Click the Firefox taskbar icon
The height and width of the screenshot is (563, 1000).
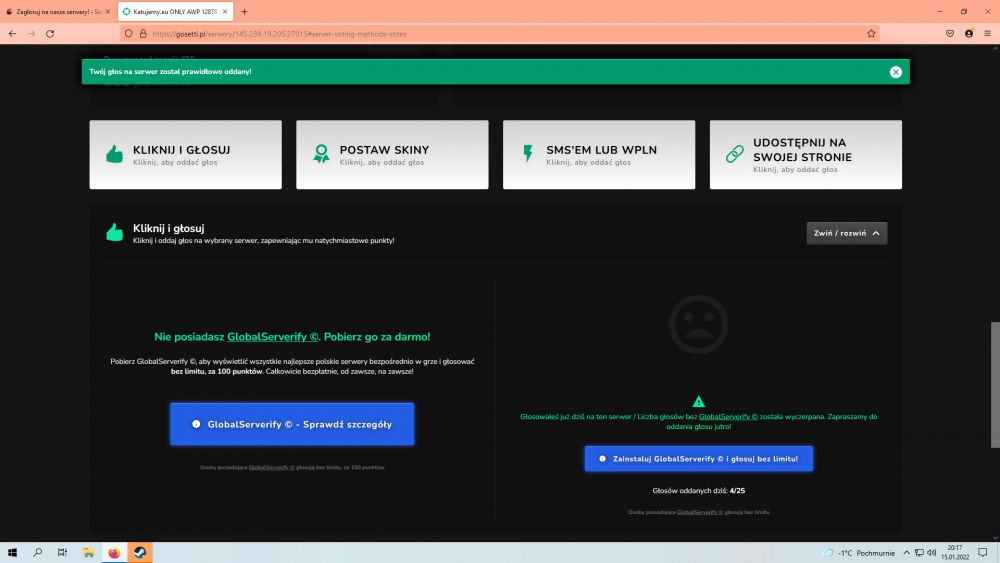[114, 553]
